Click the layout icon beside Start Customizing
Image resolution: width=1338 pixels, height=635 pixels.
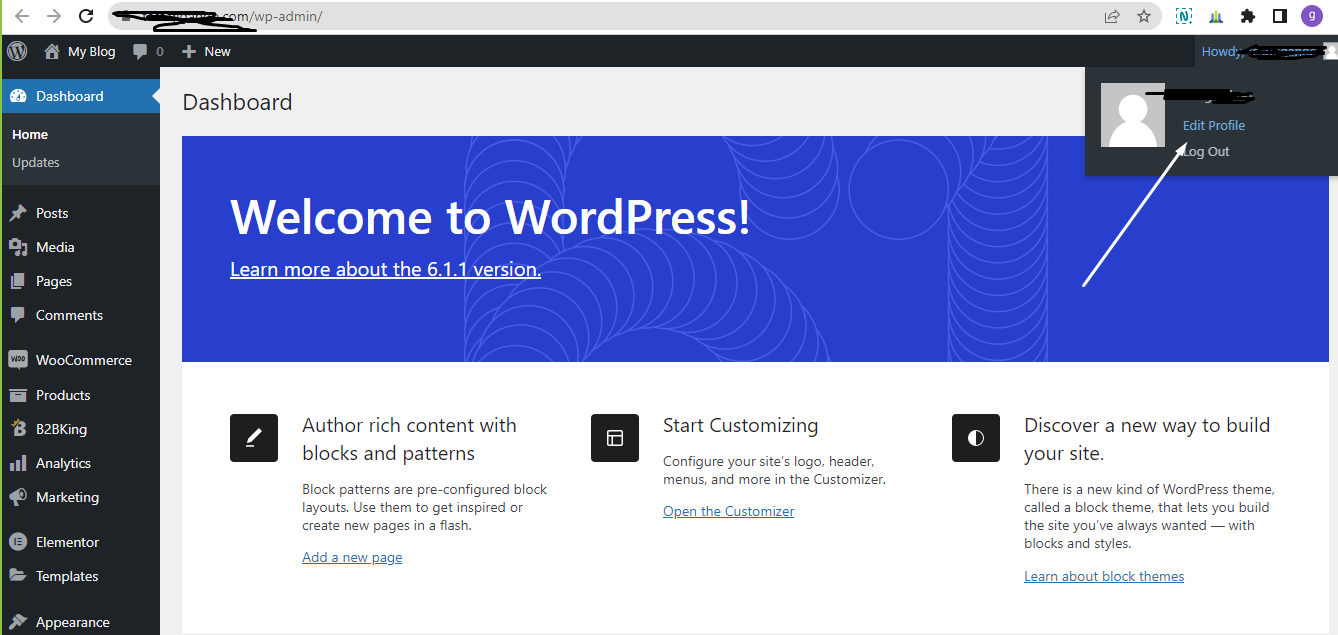615,438
